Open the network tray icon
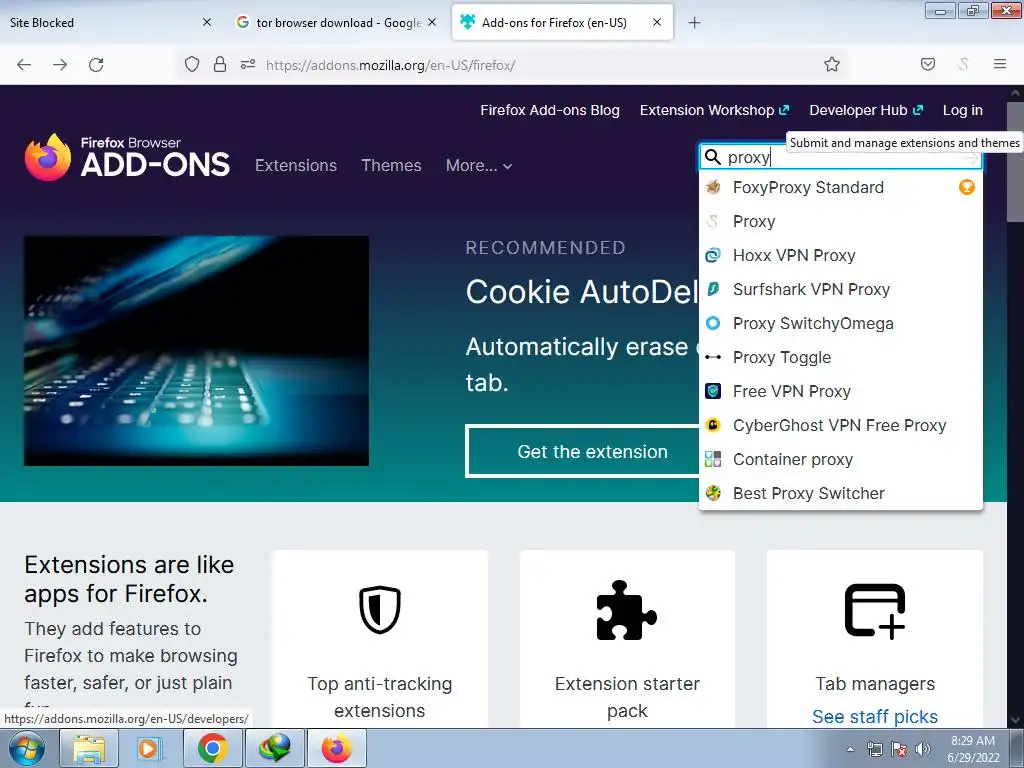 tap(874, 749)
